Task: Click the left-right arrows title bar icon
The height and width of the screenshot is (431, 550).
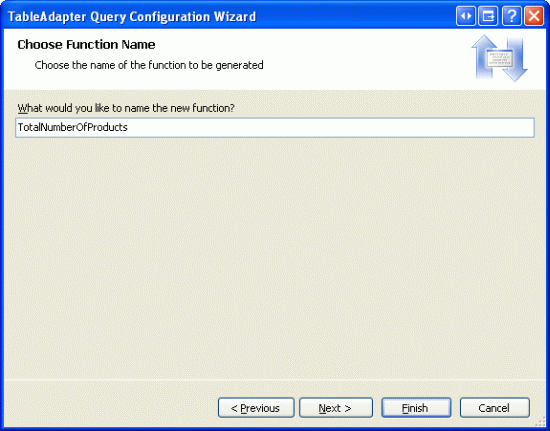Action: (465, 16)
